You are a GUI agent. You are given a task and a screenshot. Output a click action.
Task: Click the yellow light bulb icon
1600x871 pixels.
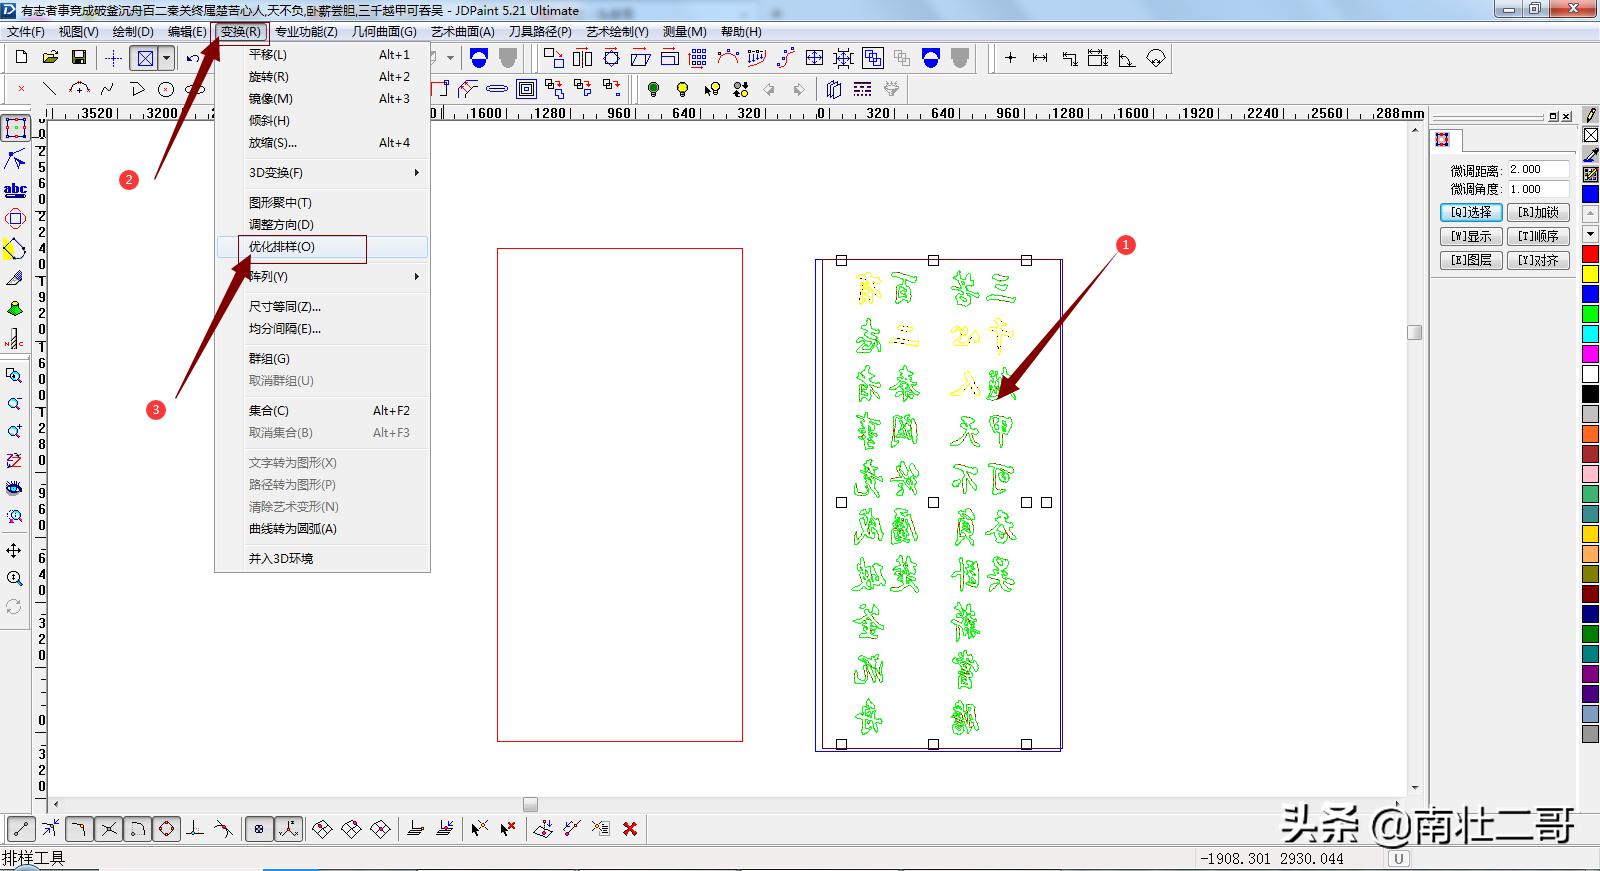click(x=682, y=89)
